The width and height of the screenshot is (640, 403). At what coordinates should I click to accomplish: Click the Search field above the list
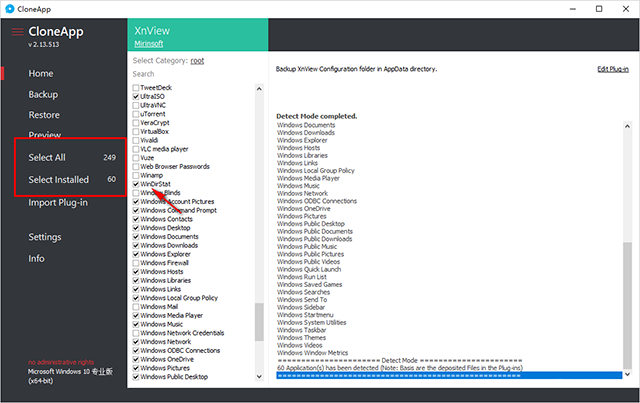pyautogui.click(x=190, y=74)
